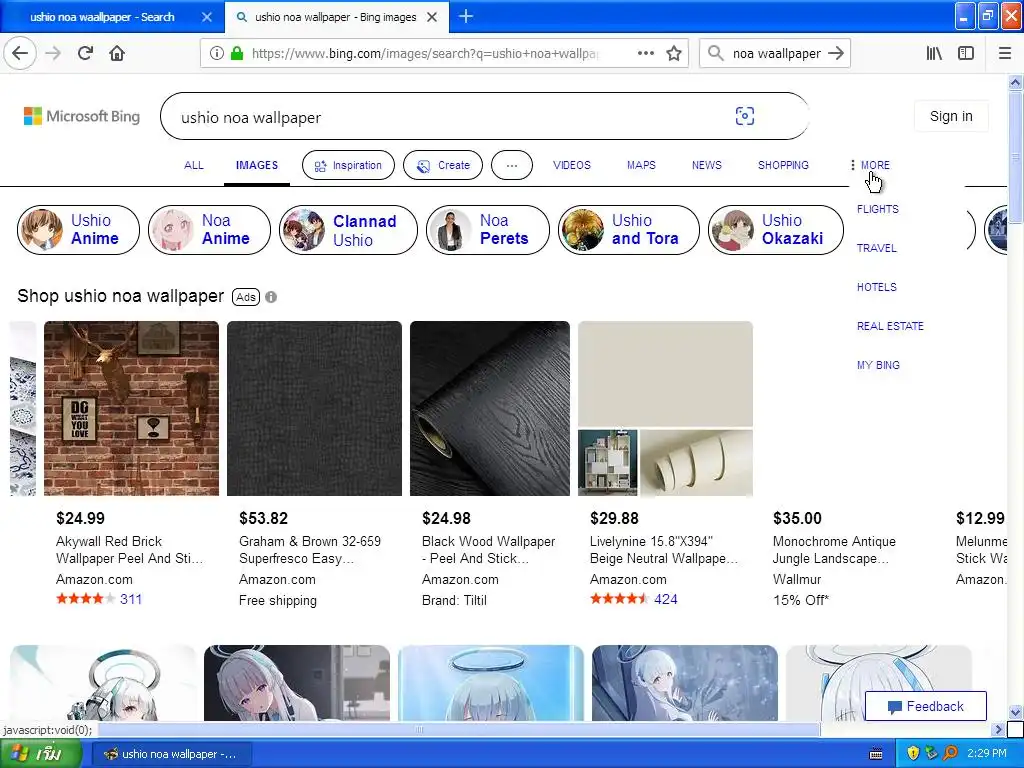The width and height of the screenshot is (1024, 768).
Task: Open the Livelynine Beige wallpaper product image
Action: [x=665, y=408]
